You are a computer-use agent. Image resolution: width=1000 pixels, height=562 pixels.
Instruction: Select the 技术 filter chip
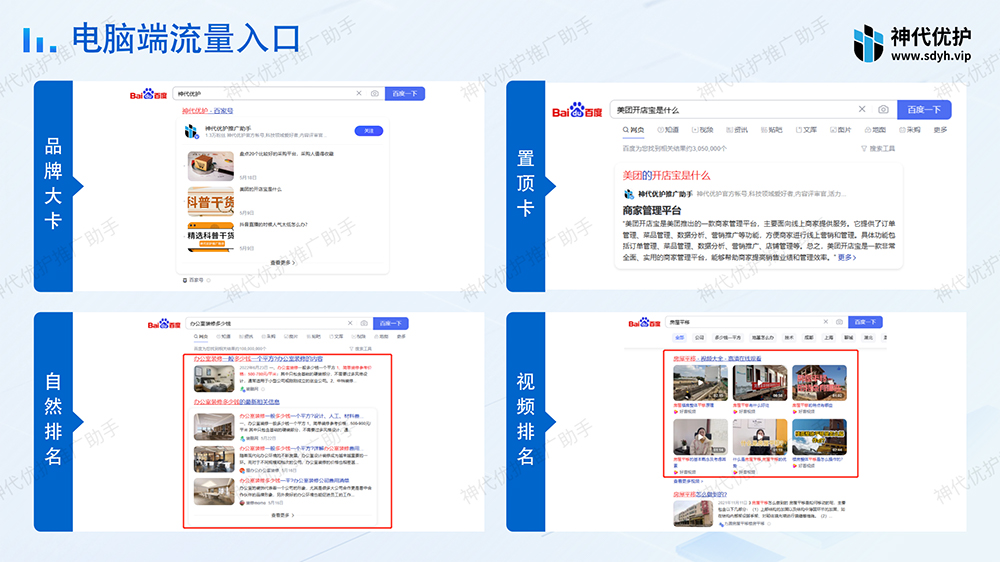789,337
